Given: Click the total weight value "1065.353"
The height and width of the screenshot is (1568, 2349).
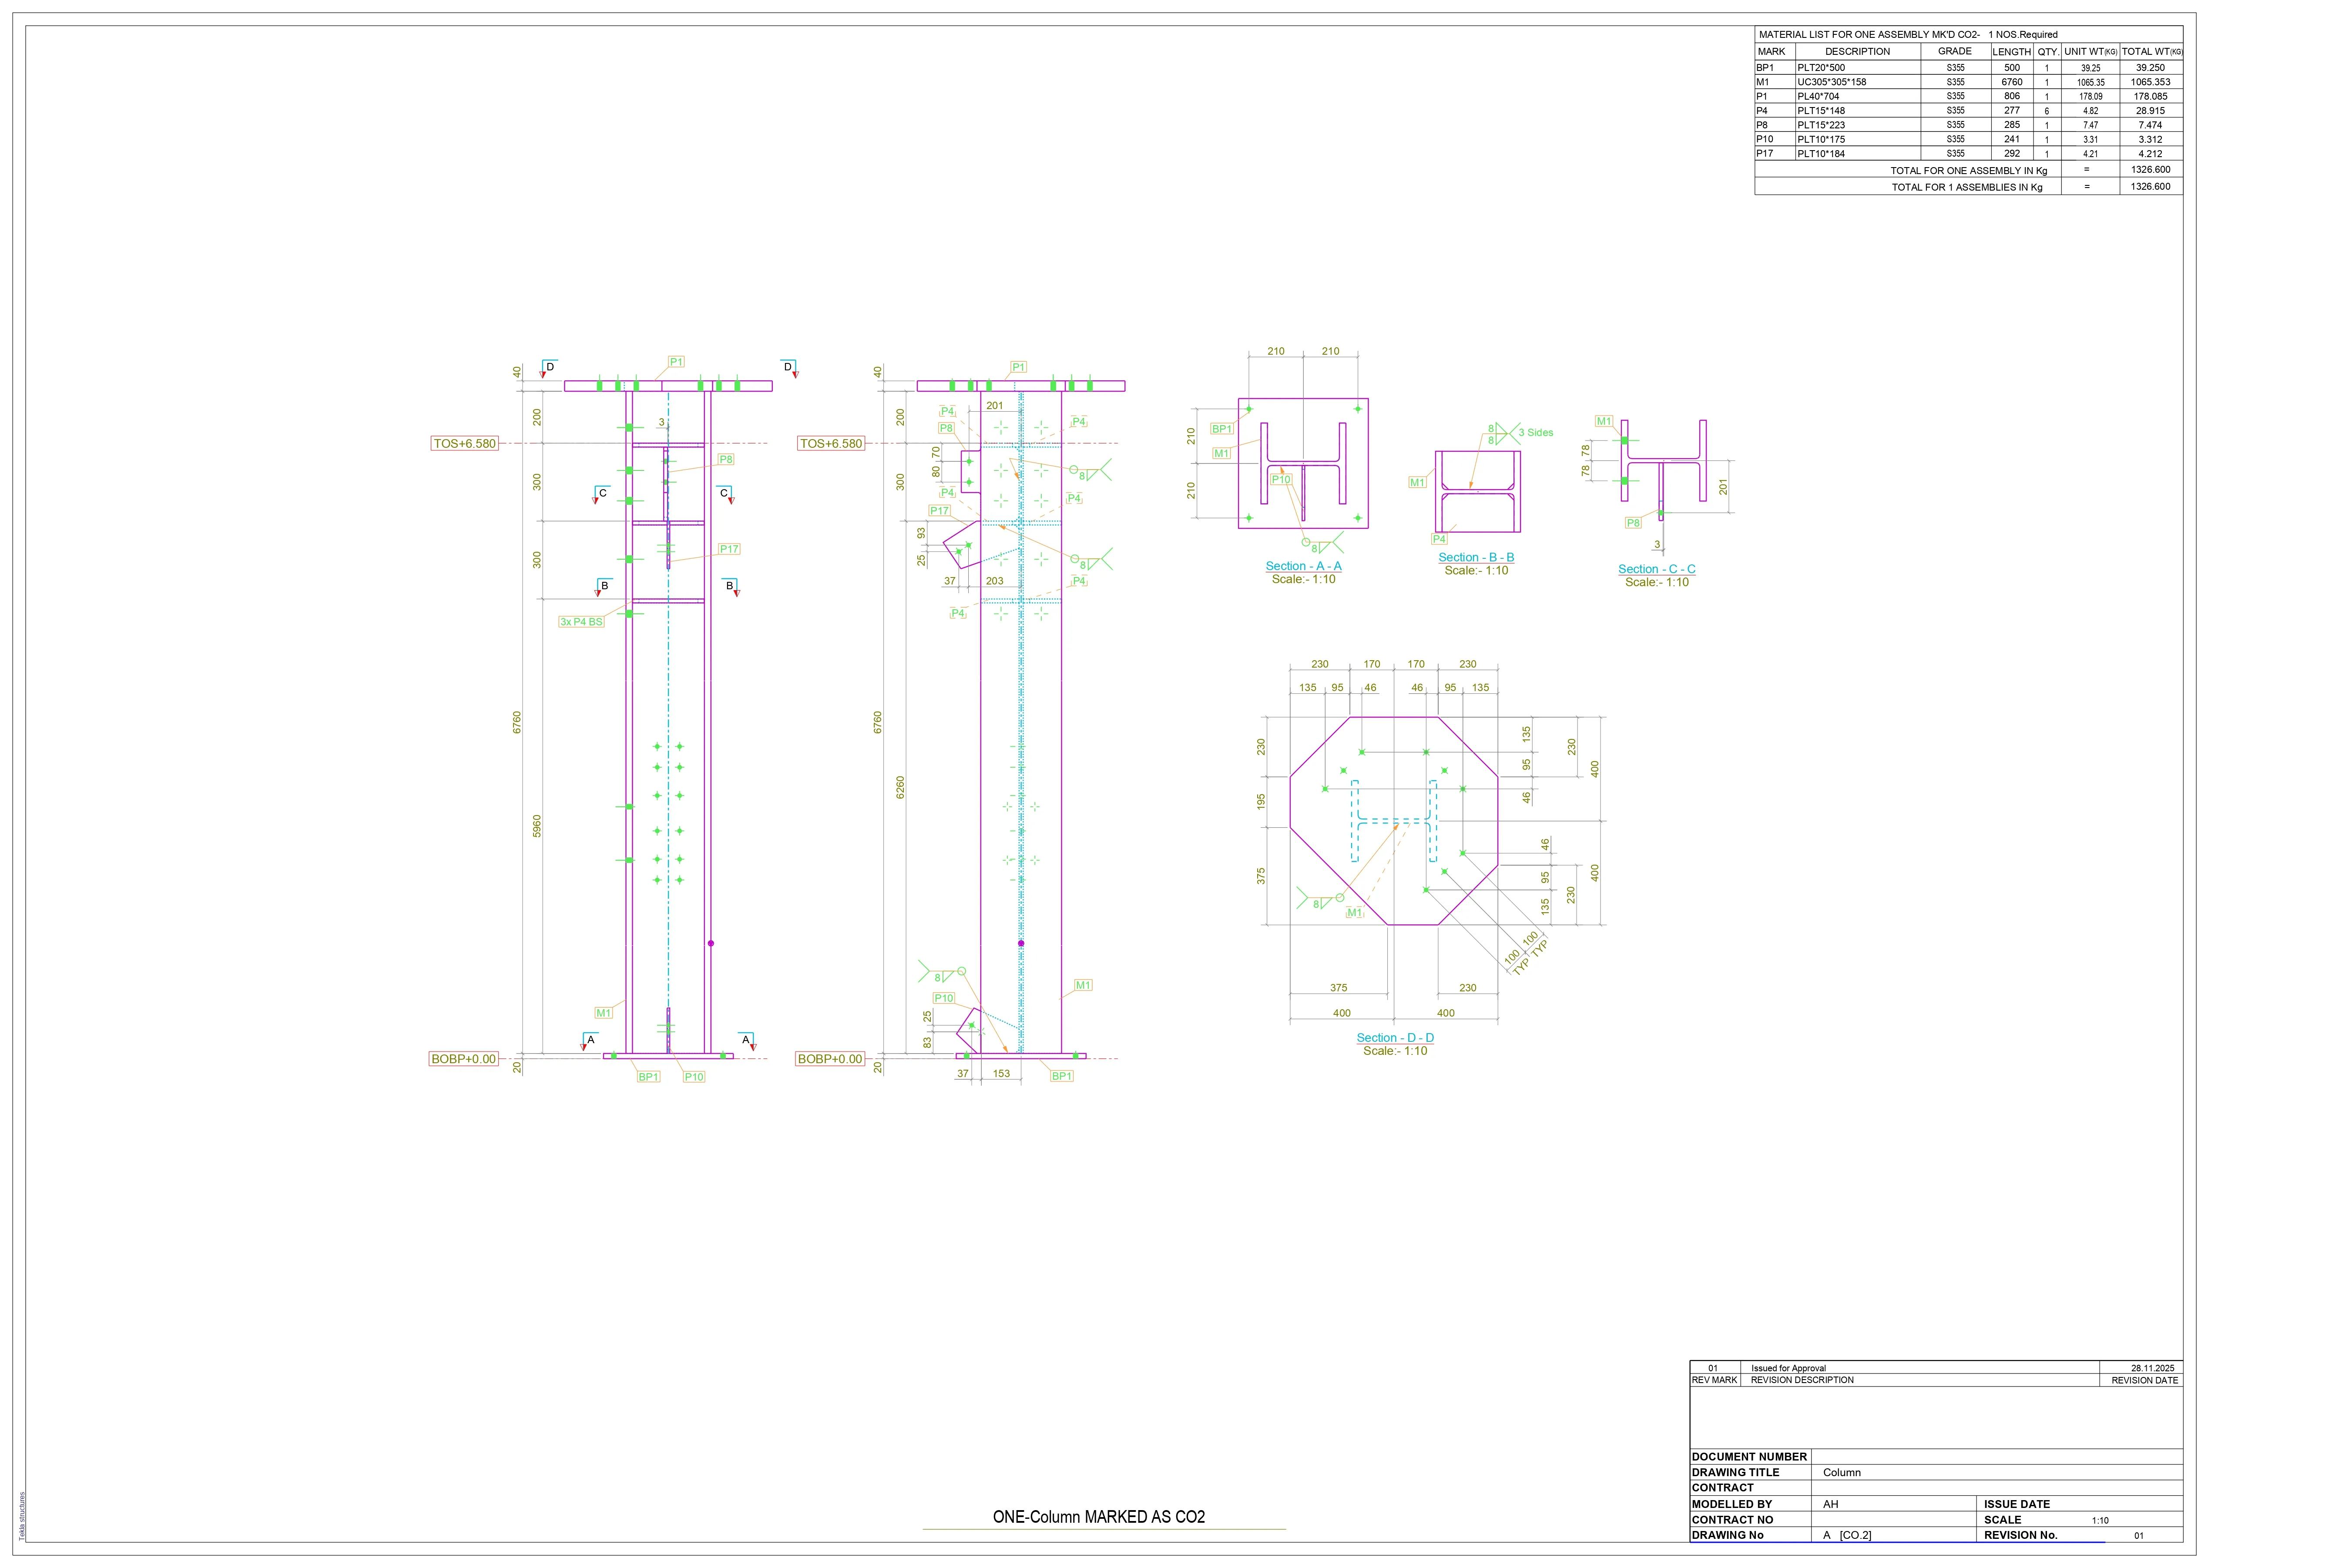Looking at the screenshot, I should [x=2150, y=82].
